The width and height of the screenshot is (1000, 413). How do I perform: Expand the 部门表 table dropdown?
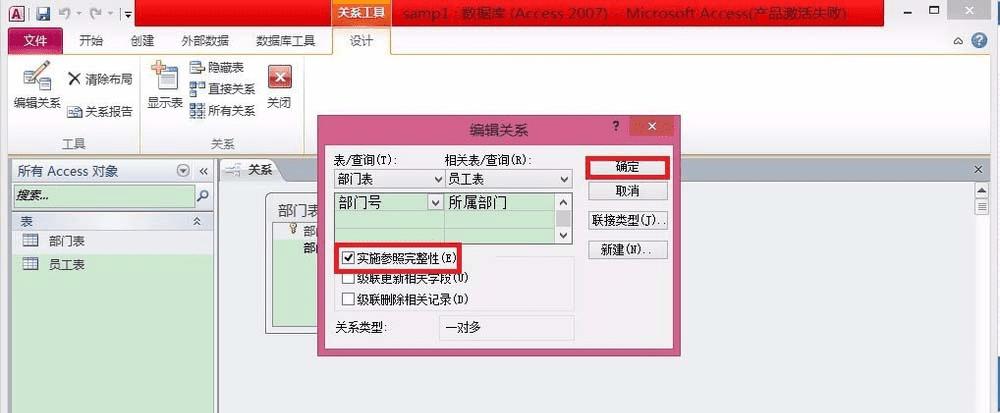point(438,180)
